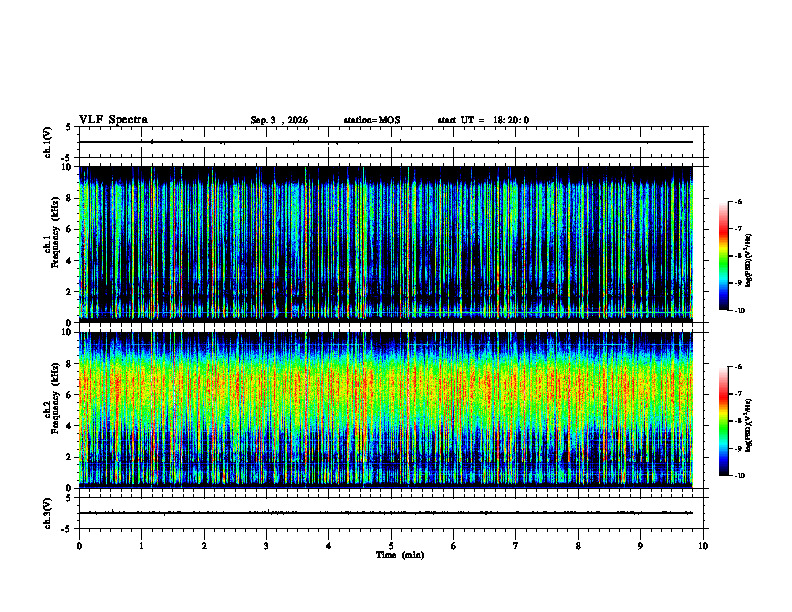
Task: Click the 3 minute tick on the time axis
Action: [x=266, y=546]
